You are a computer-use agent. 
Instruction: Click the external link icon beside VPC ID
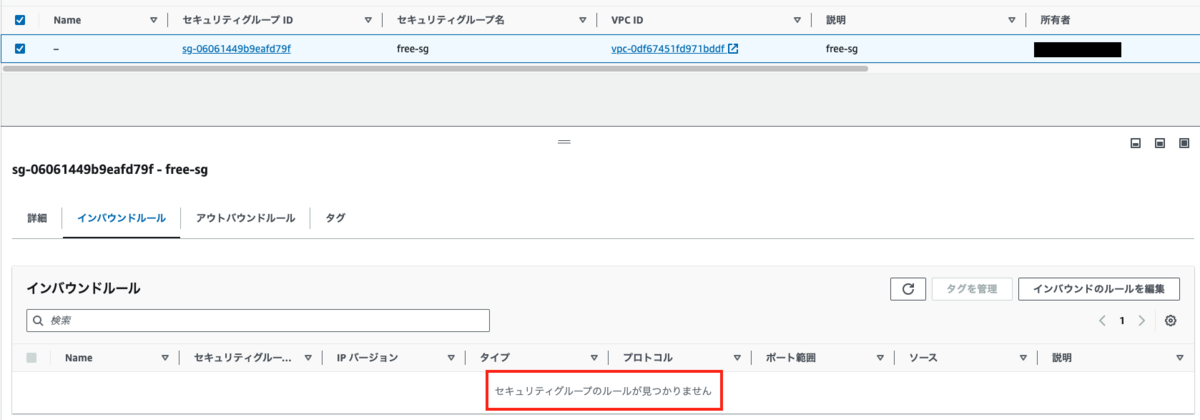click(733, 48)
